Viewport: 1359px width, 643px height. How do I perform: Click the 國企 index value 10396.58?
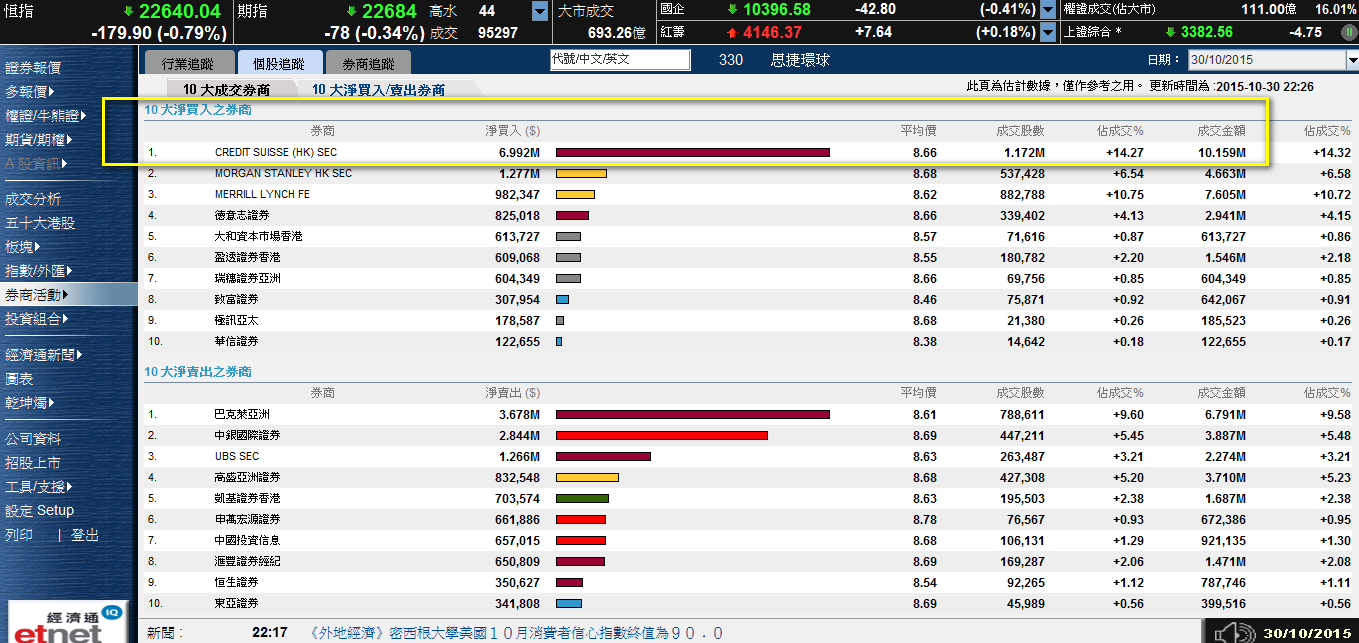777,10
